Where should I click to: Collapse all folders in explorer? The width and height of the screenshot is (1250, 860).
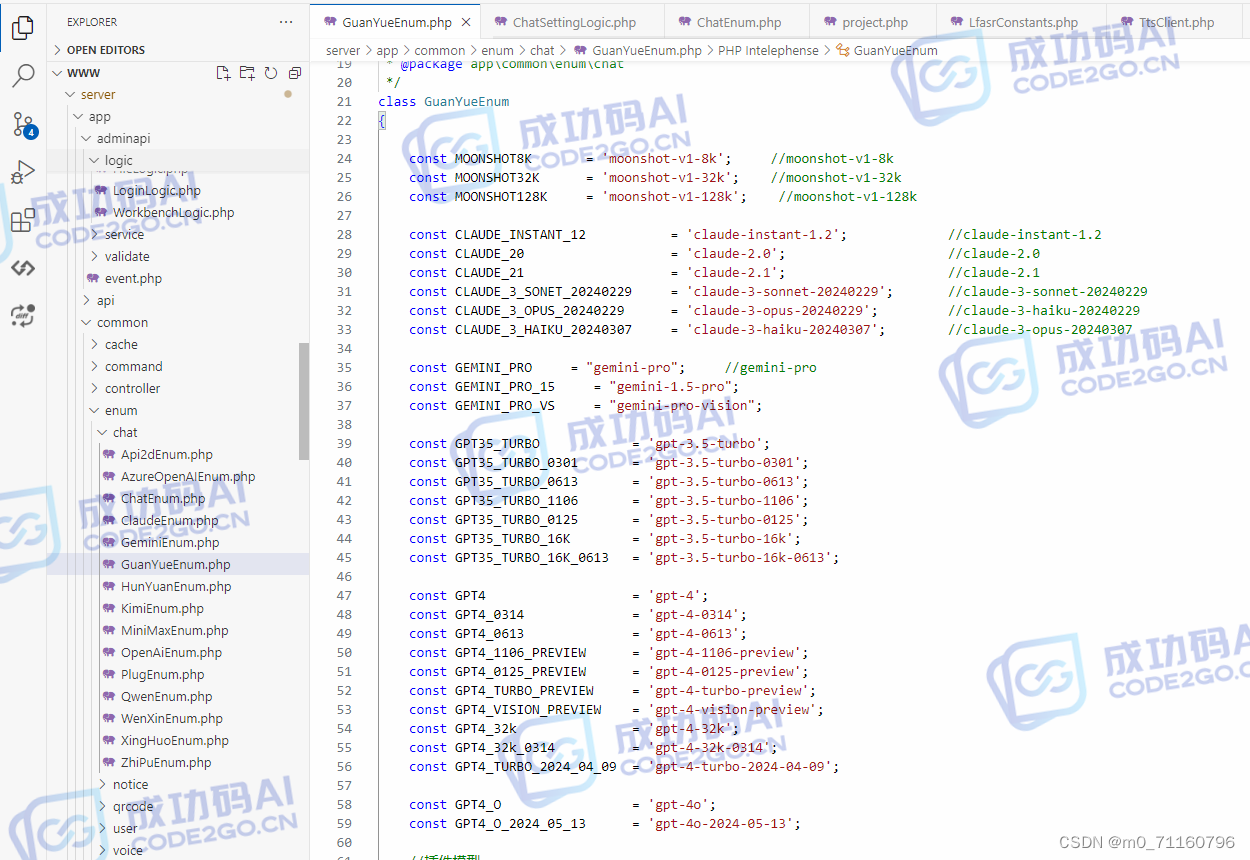(295, 73)
